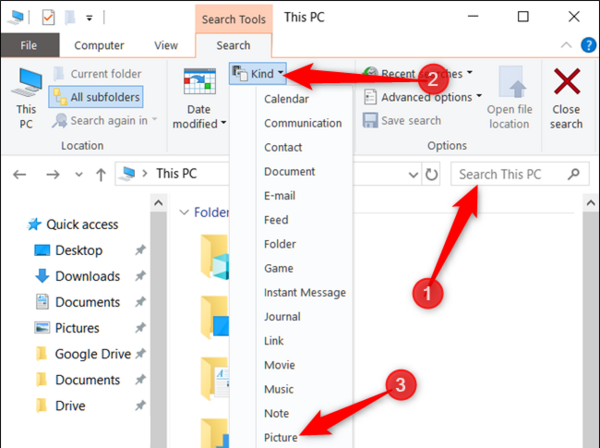Go up one level with up arrow

pyautogui.click(x=101, y=174)
